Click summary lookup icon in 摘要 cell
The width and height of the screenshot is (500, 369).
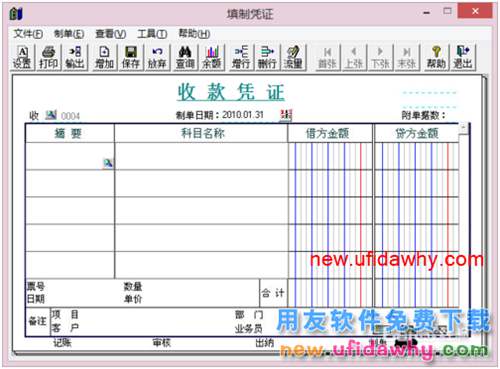click(108, 163)
